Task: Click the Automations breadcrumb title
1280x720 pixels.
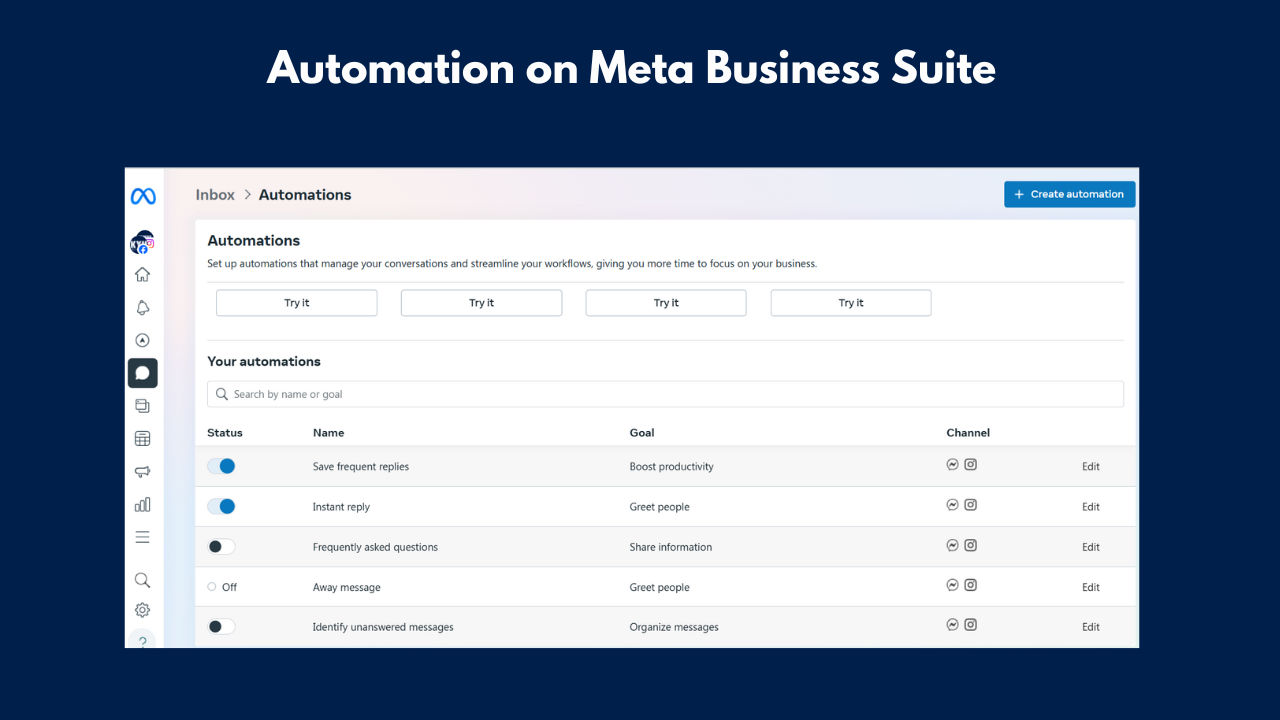Action: coord(305,195)
